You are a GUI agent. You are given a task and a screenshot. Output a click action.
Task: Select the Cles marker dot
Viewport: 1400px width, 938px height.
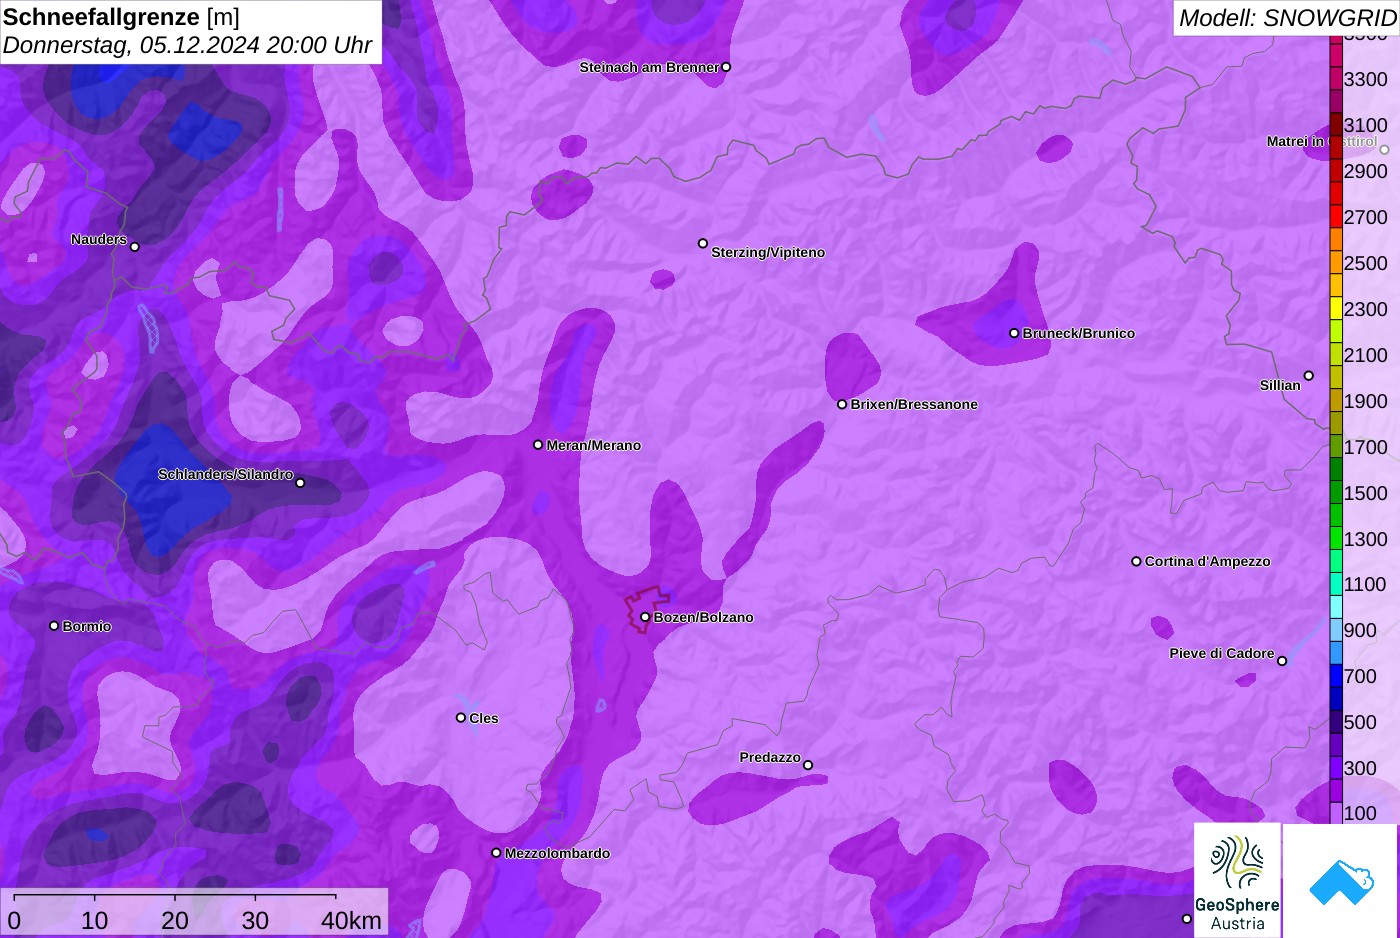[x=461, y=717]
